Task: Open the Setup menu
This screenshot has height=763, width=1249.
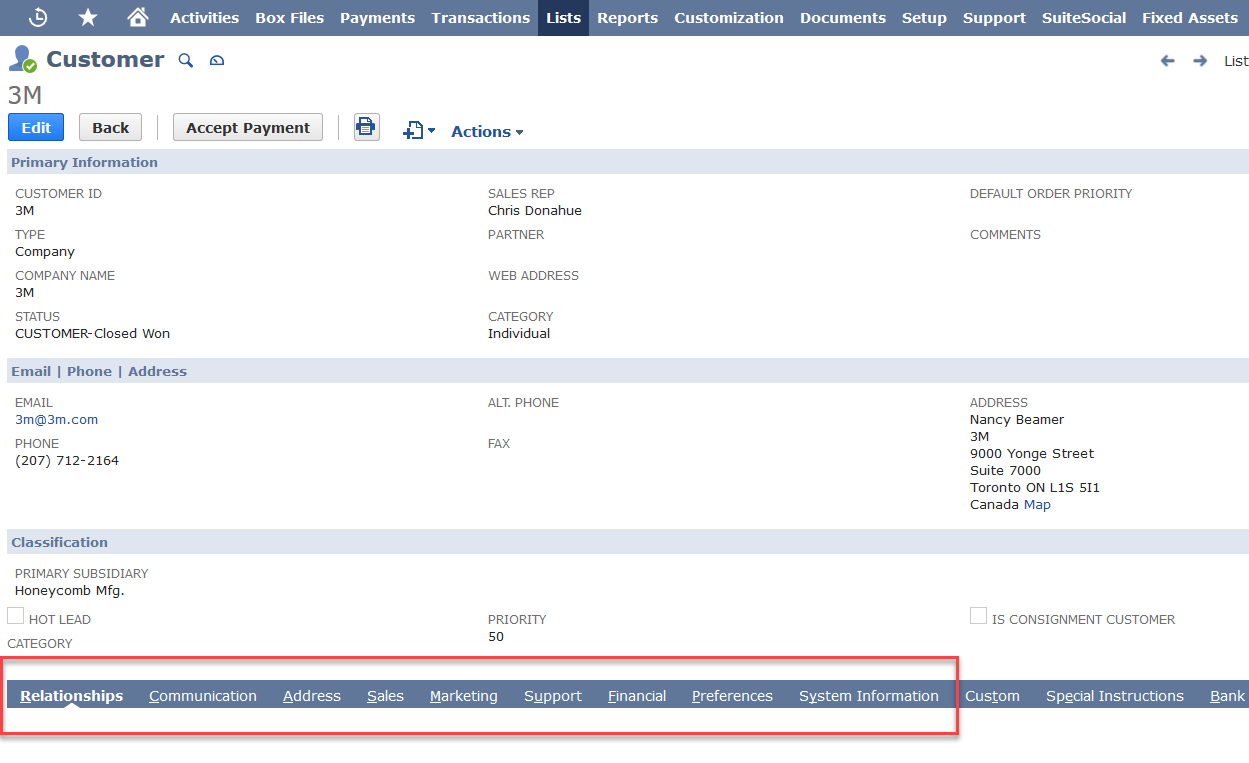Action: click(924, 18)
